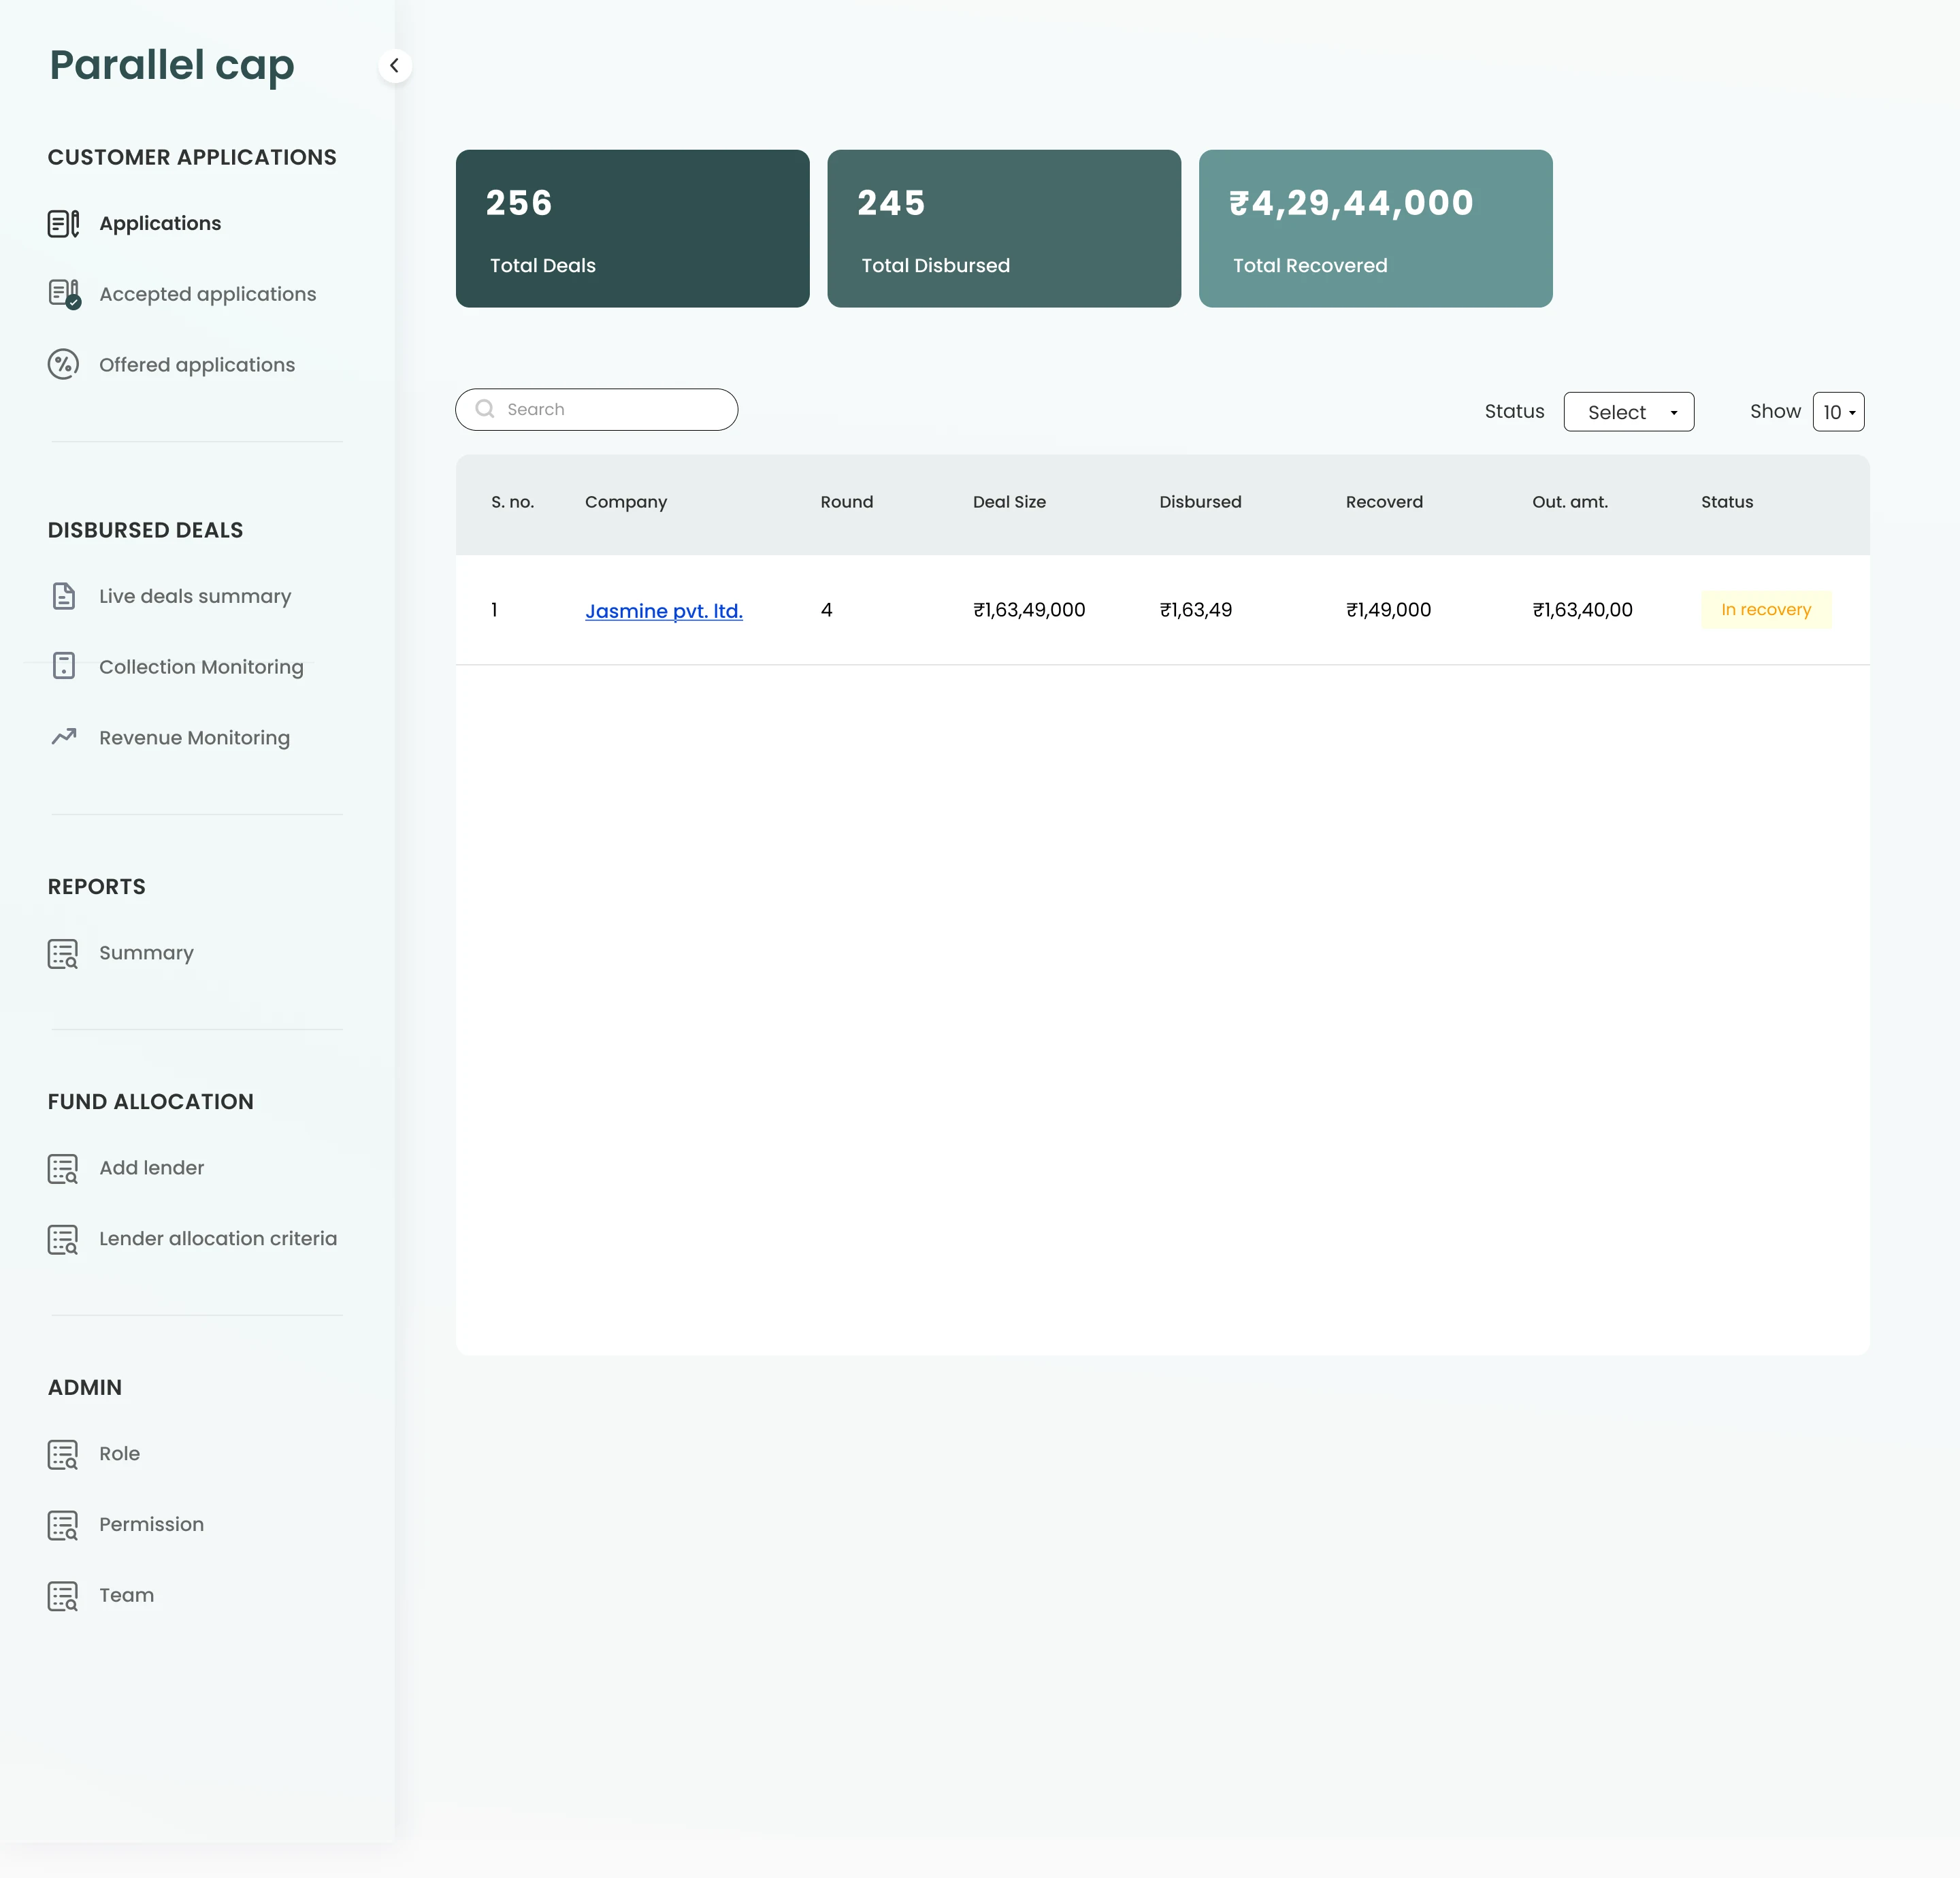Click the Recoverd column header
1960x1878 pixels.
[x=1384, y=502]
